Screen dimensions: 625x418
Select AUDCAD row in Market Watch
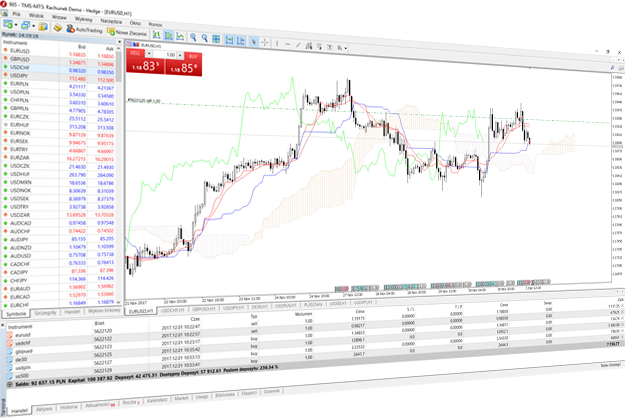coord(59,223)
